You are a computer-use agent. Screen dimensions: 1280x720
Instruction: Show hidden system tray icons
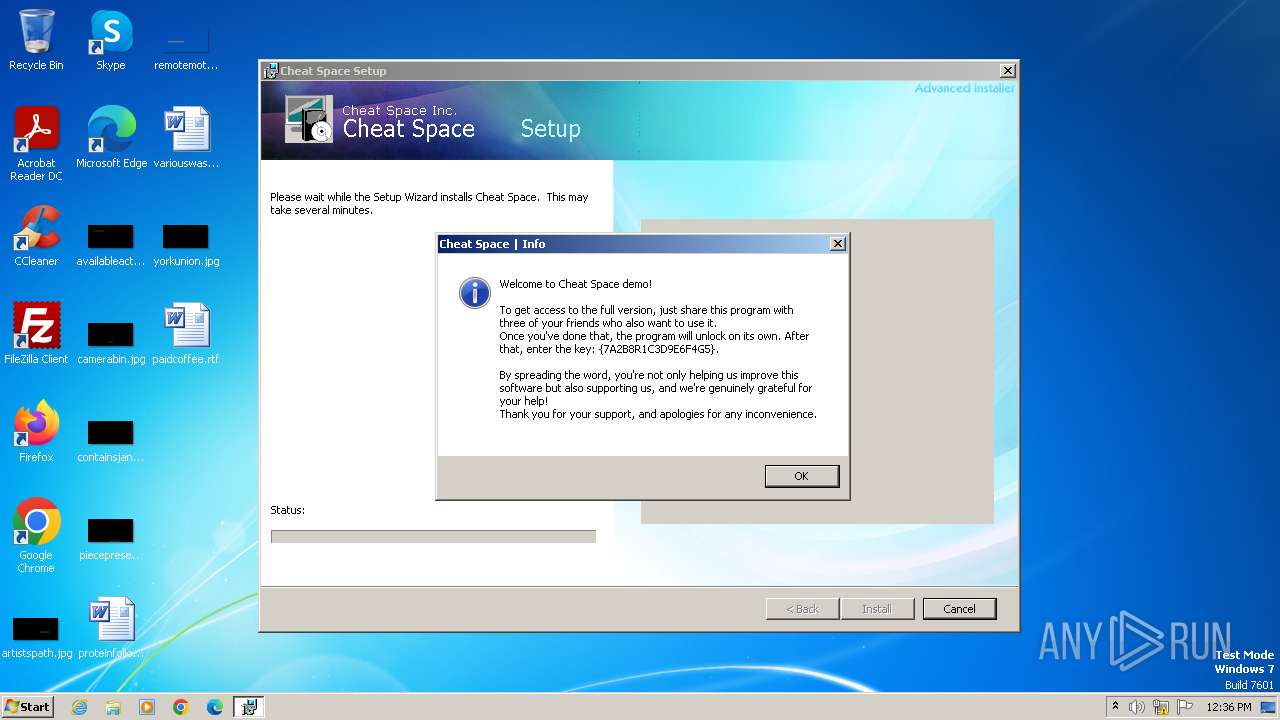[x=1115, y=706]
